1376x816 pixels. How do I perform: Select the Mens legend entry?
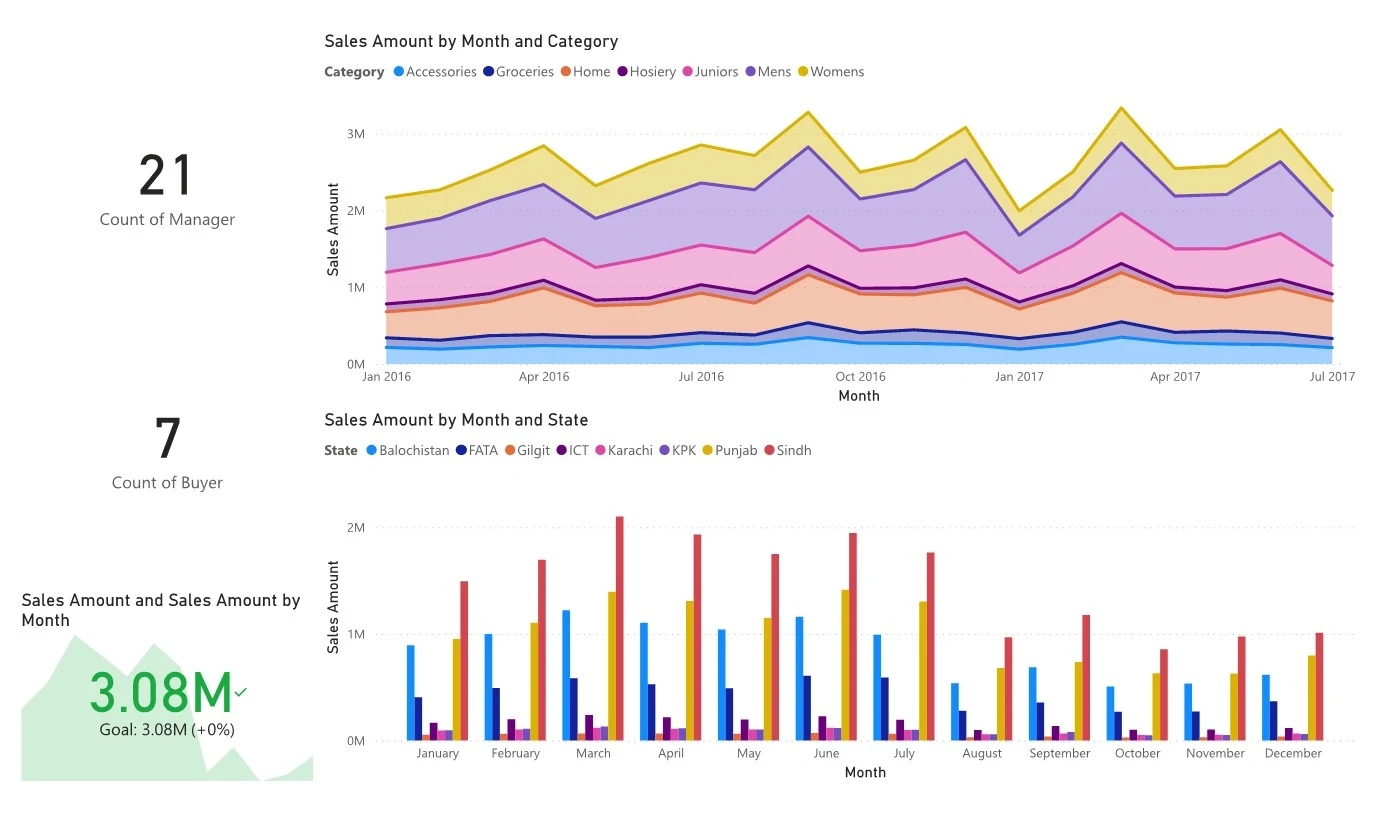750,72
